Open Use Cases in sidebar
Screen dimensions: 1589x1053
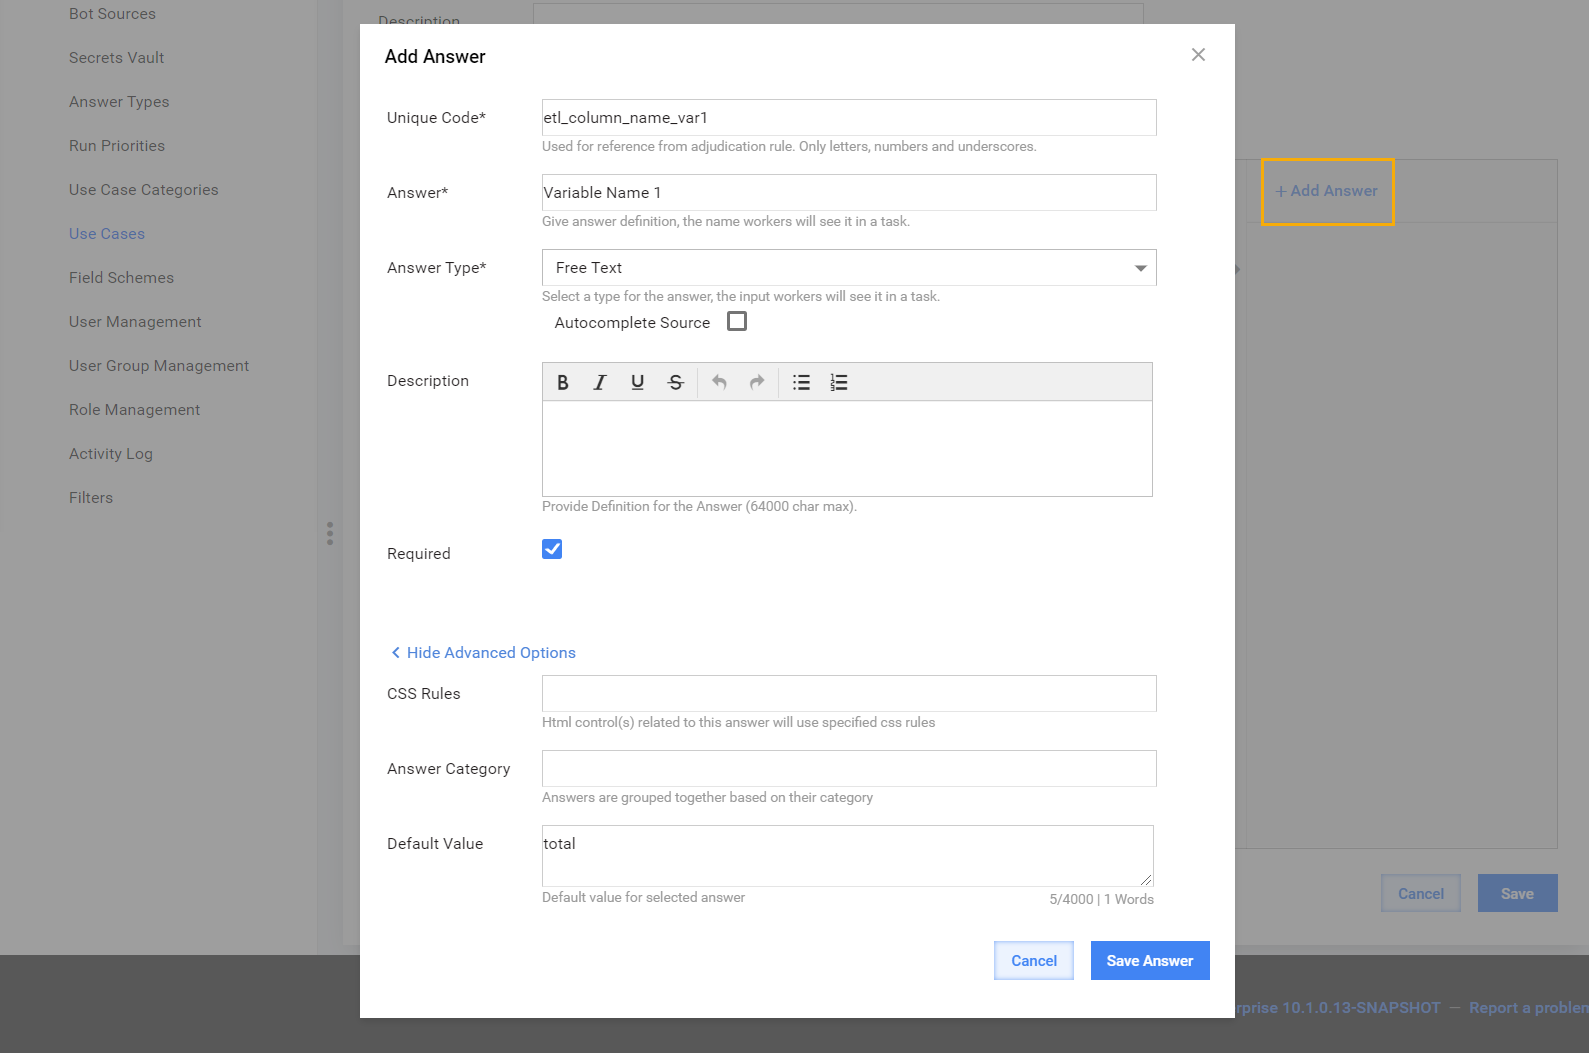(107, 234)
